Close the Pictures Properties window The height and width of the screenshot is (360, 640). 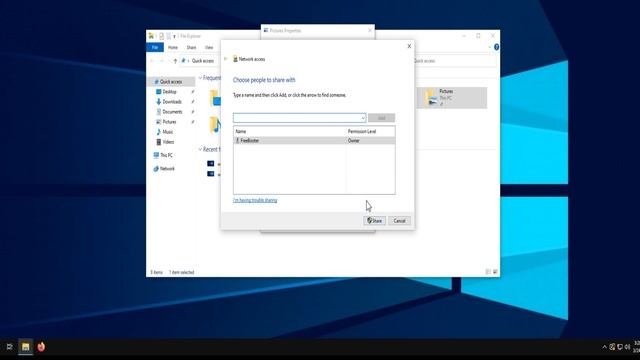coord(370,30)
